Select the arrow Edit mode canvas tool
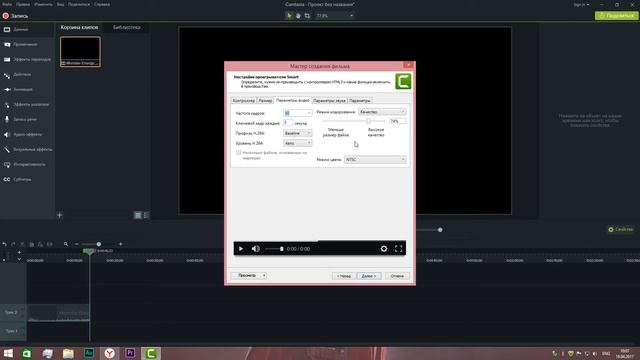This screenshot has height=360, width=640. [x=289, y=16]
